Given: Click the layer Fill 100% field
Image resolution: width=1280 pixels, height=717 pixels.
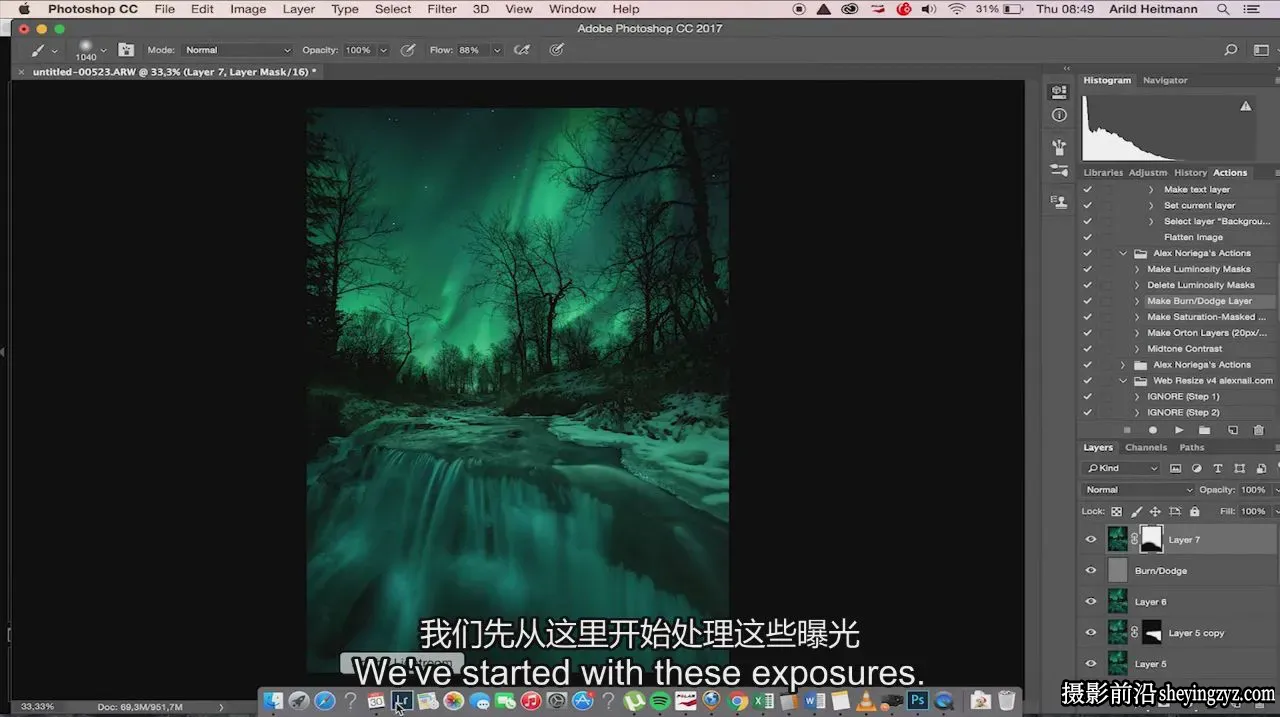Looking at the screenshot, I should point(1252,511).
